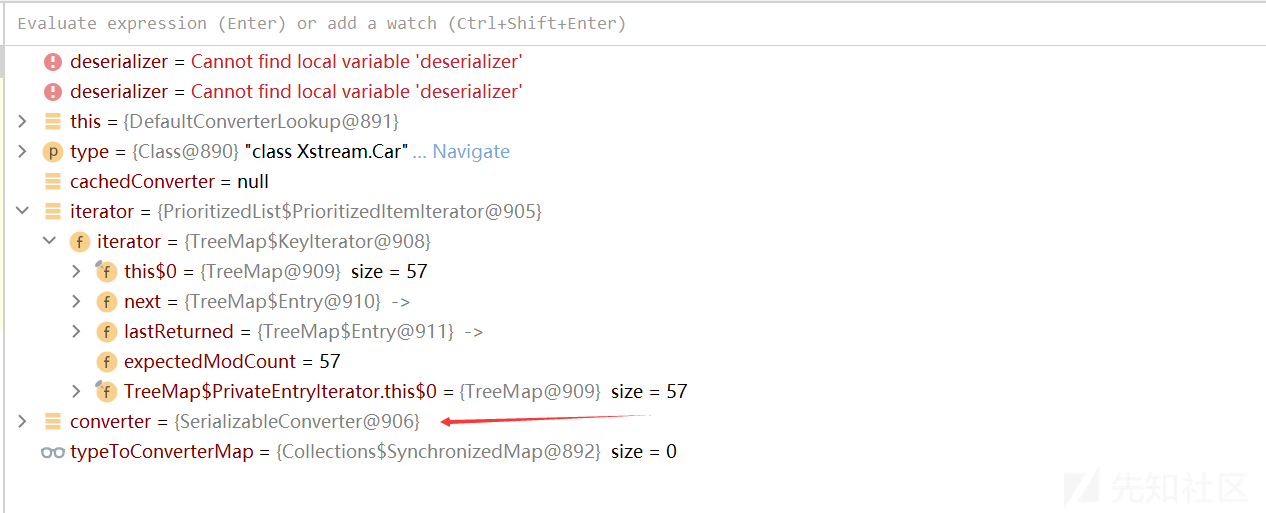The image size is (1266, 513).
Task: Click the second deserializer error icon
Action: [53, 92]
